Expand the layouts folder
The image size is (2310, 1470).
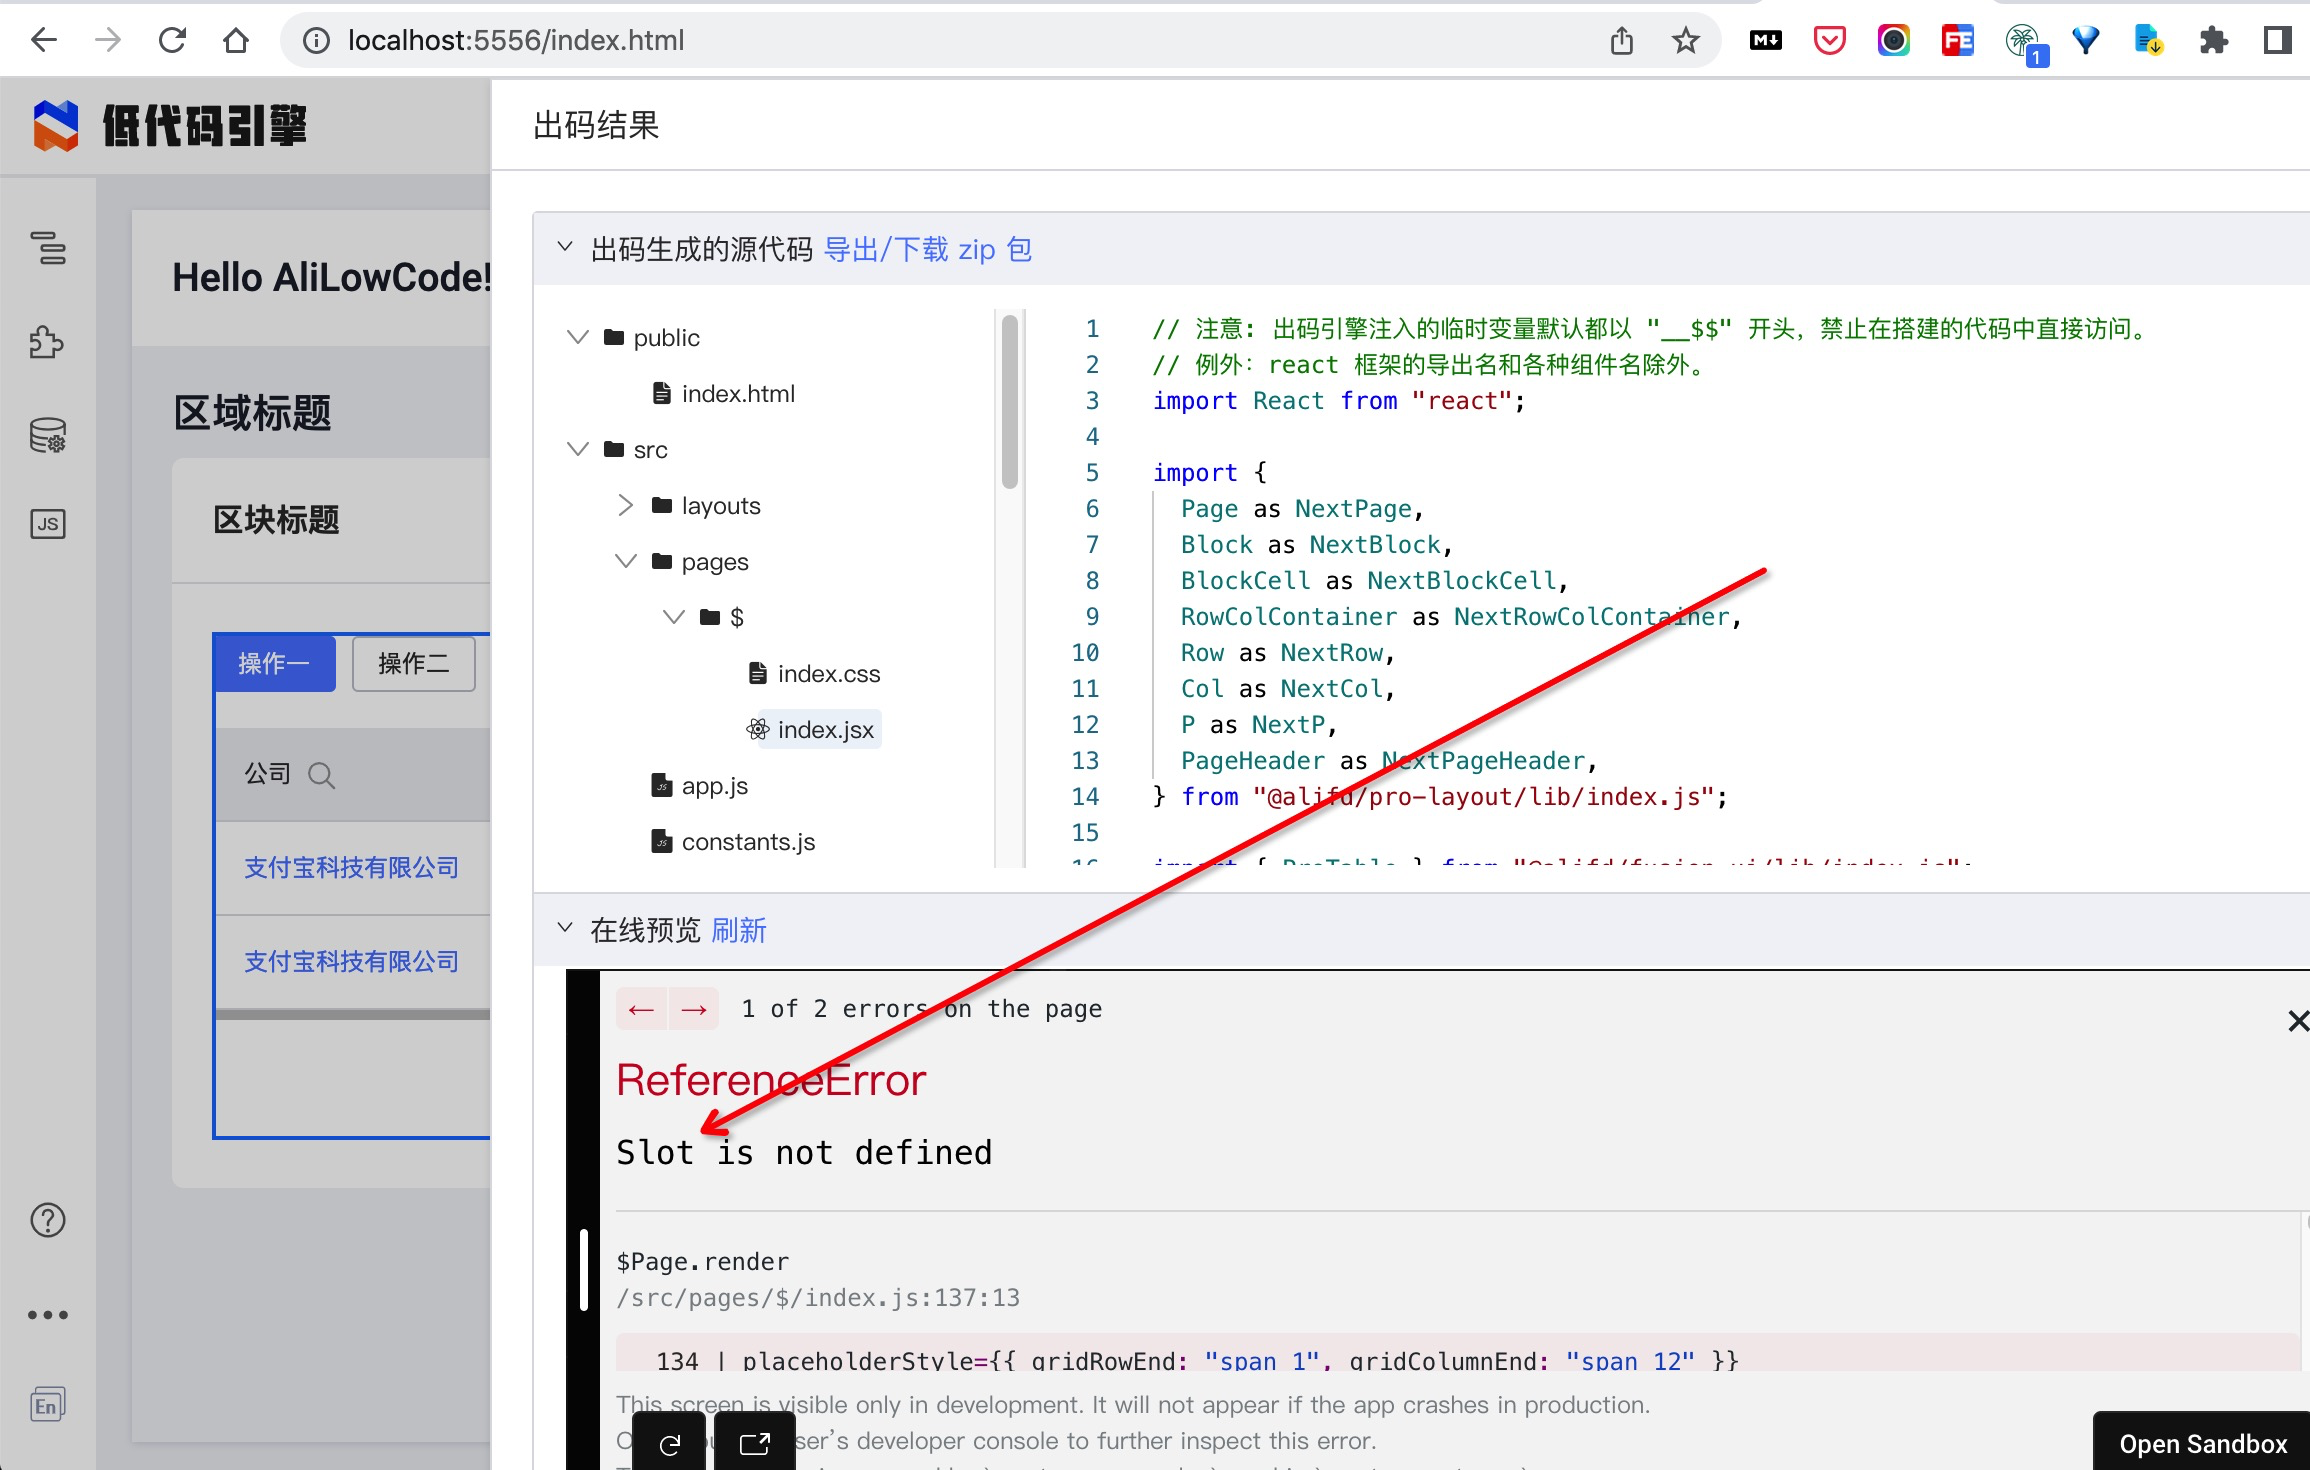[626, 505]
